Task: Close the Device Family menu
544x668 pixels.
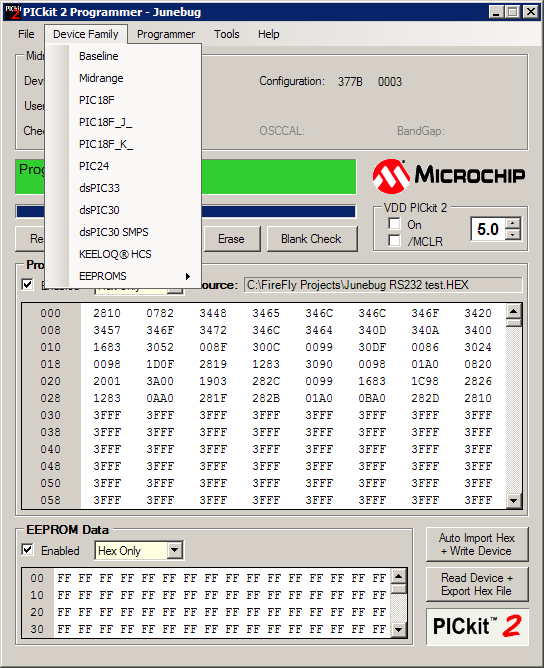Action: pos(86,34)
